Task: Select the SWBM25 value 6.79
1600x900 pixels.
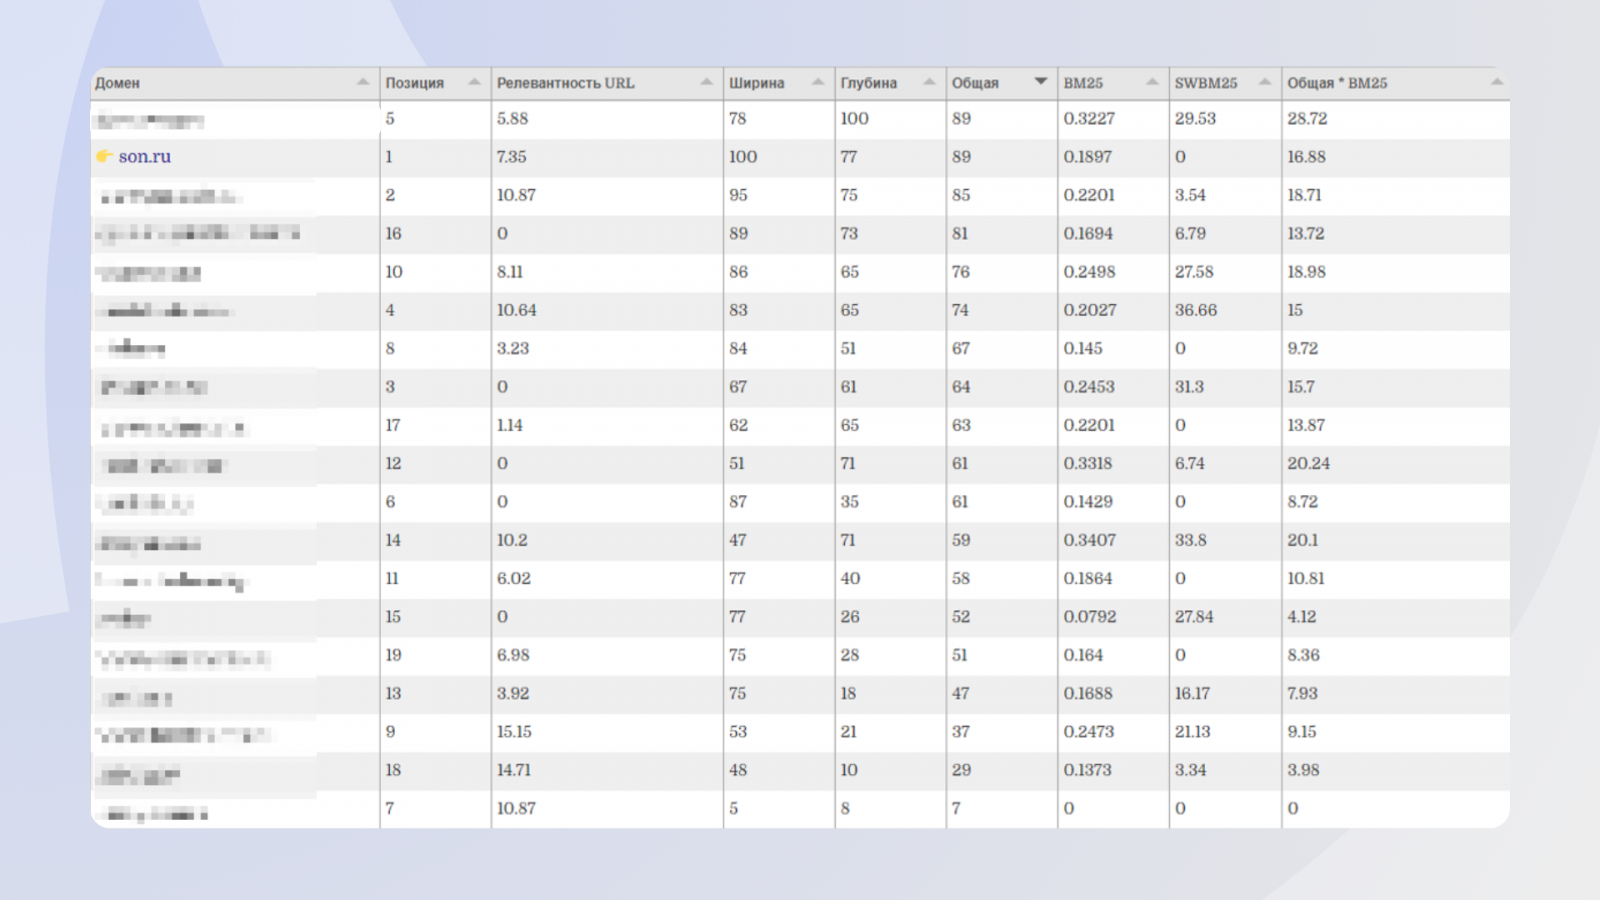Action: click(1190, 233)
